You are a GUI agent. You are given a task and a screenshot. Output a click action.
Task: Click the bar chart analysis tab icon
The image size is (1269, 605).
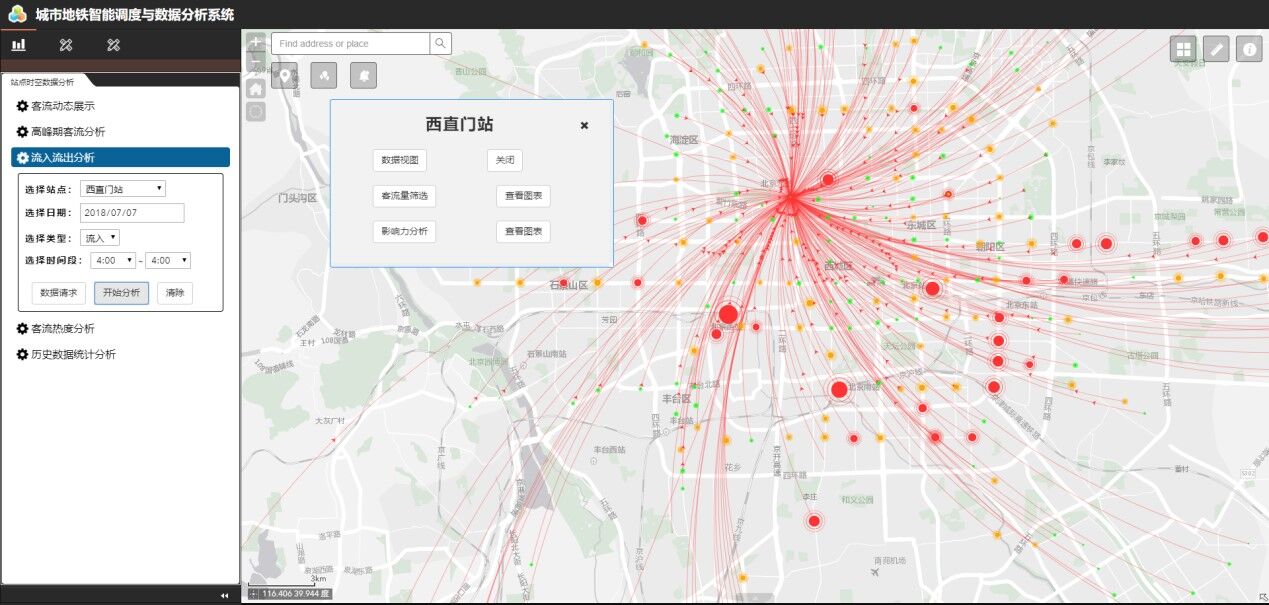[18, 45]
